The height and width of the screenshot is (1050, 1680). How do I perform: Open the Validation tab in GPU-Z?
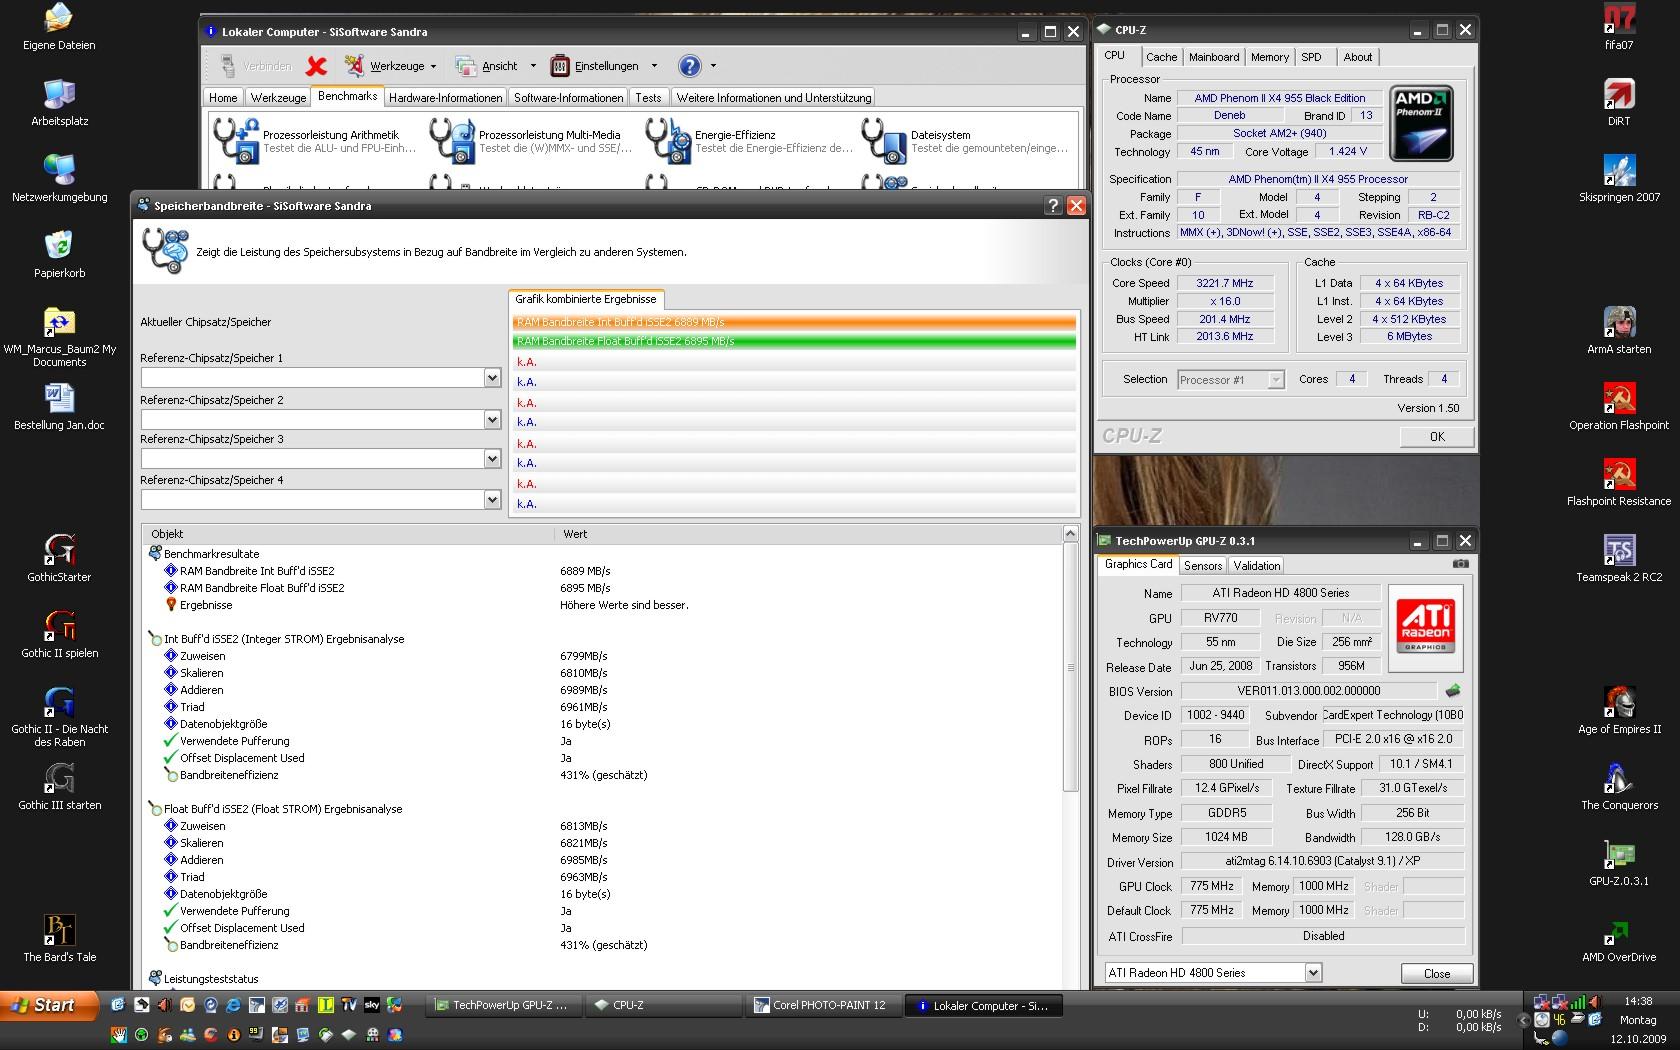pyautogui.click(x=1257, y=566)
